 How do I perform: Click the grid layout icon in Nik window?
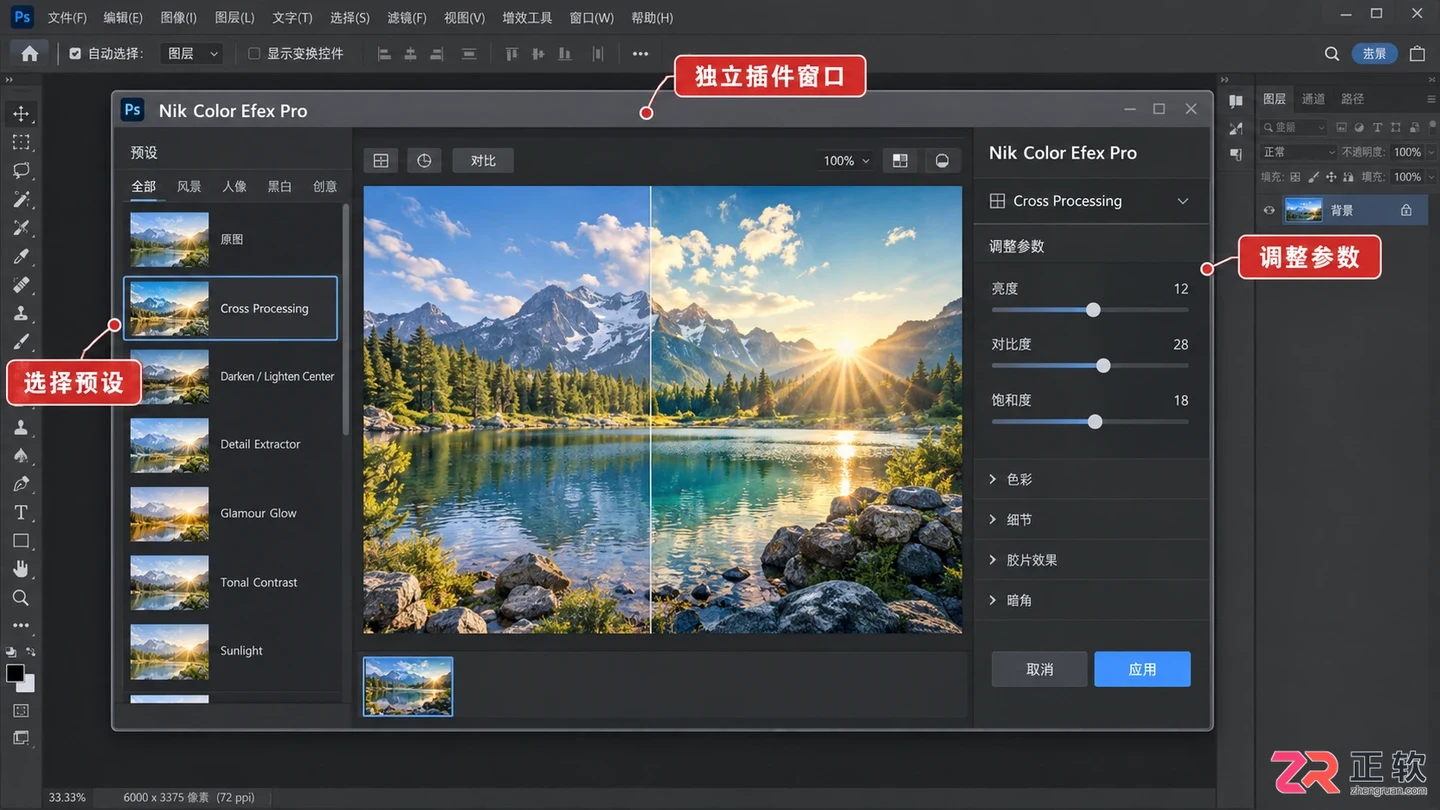[x=381, y=160]
